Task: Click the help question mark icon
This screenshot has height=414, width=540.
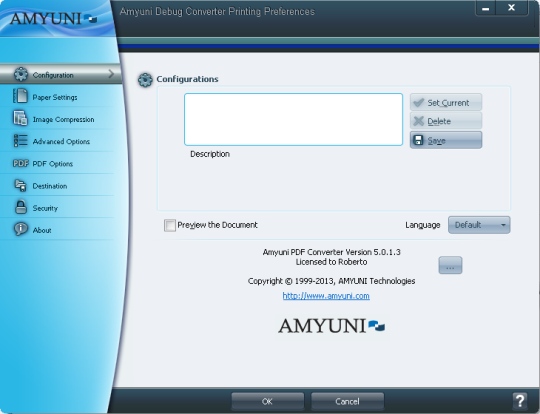Action: pyautogui.click(x=520, y=401)
